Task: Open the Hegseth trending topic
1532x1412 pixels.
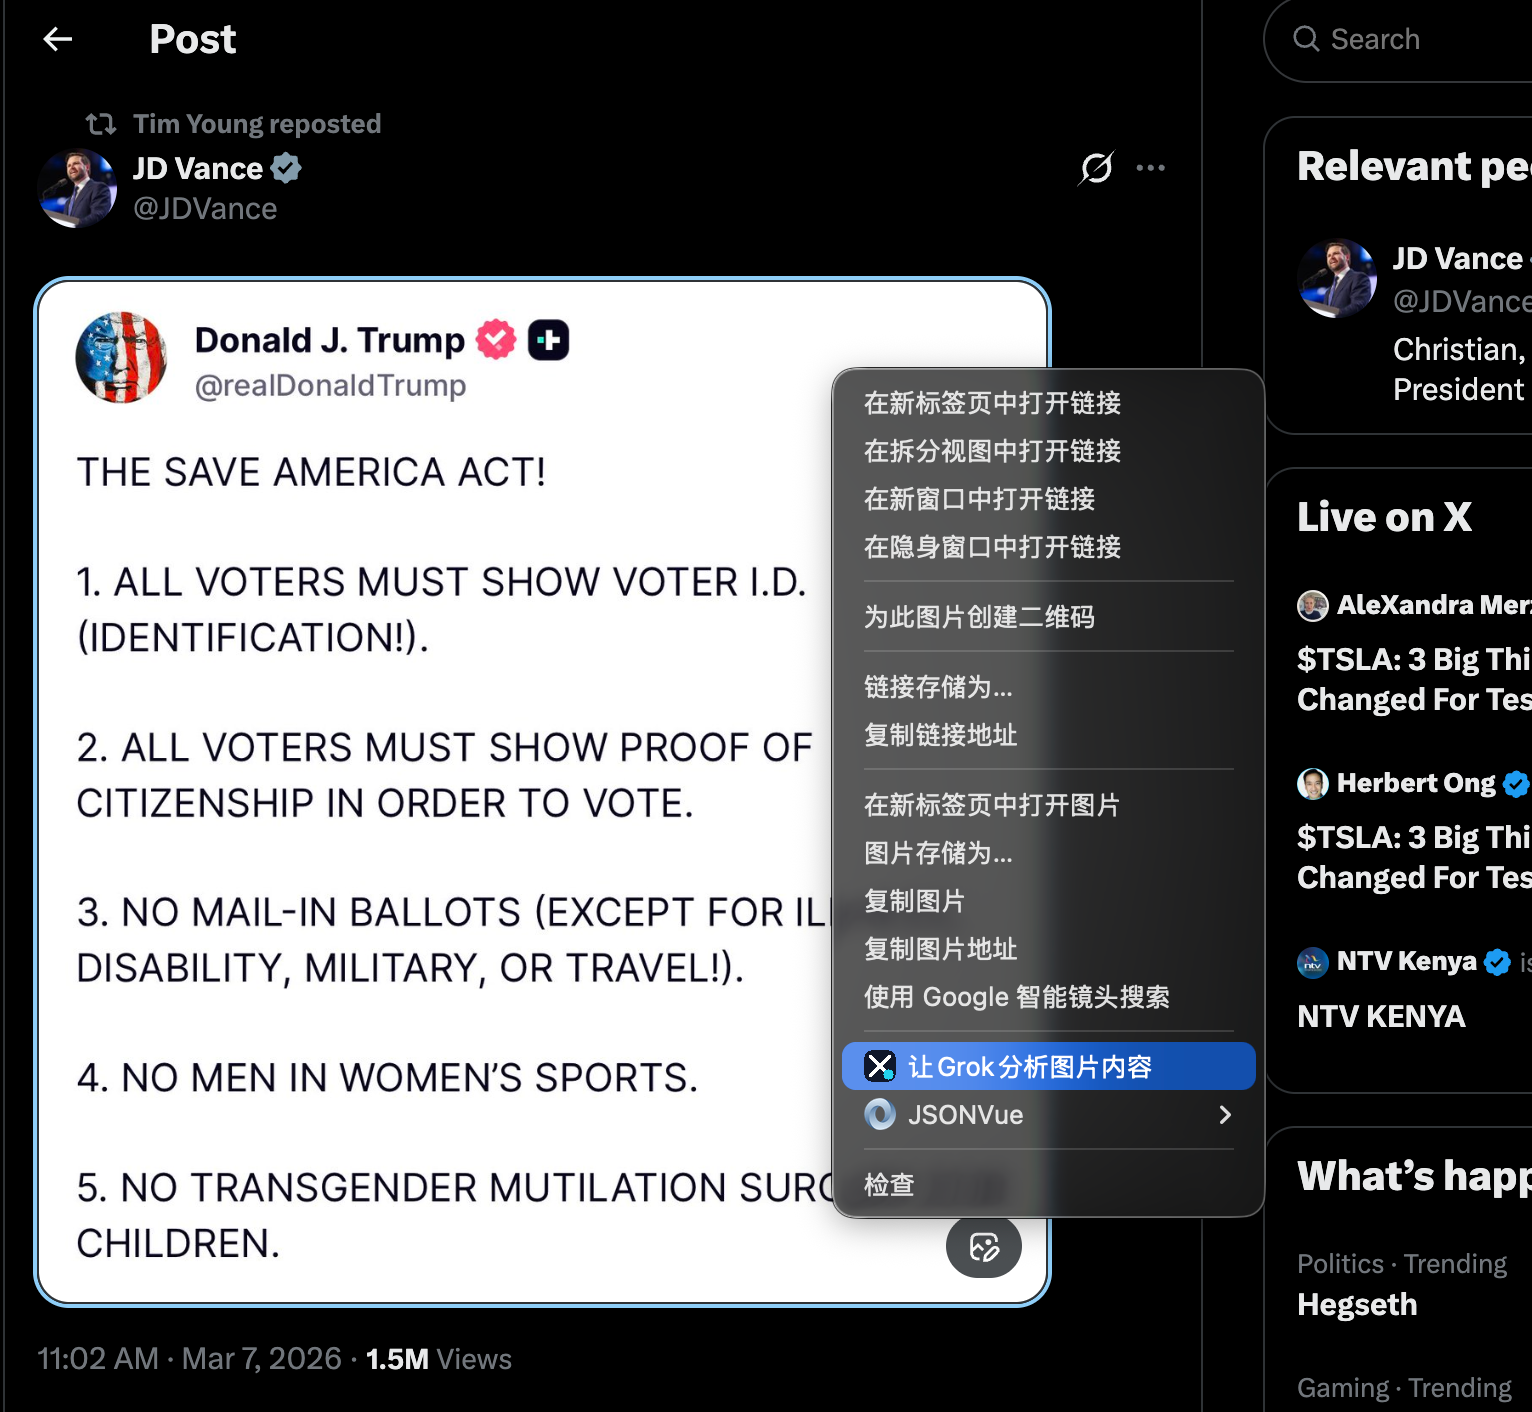Action: (1357, 1305)
